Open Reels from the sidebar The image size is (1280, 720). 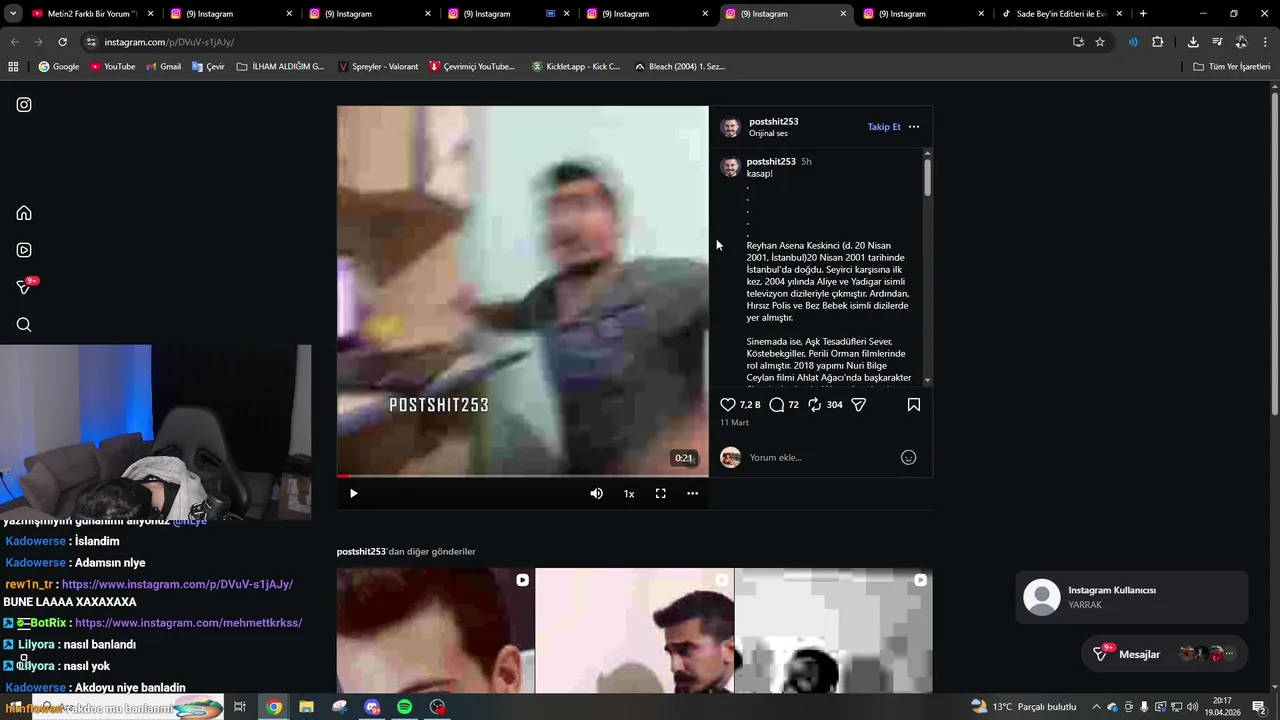tap(24, 250)
